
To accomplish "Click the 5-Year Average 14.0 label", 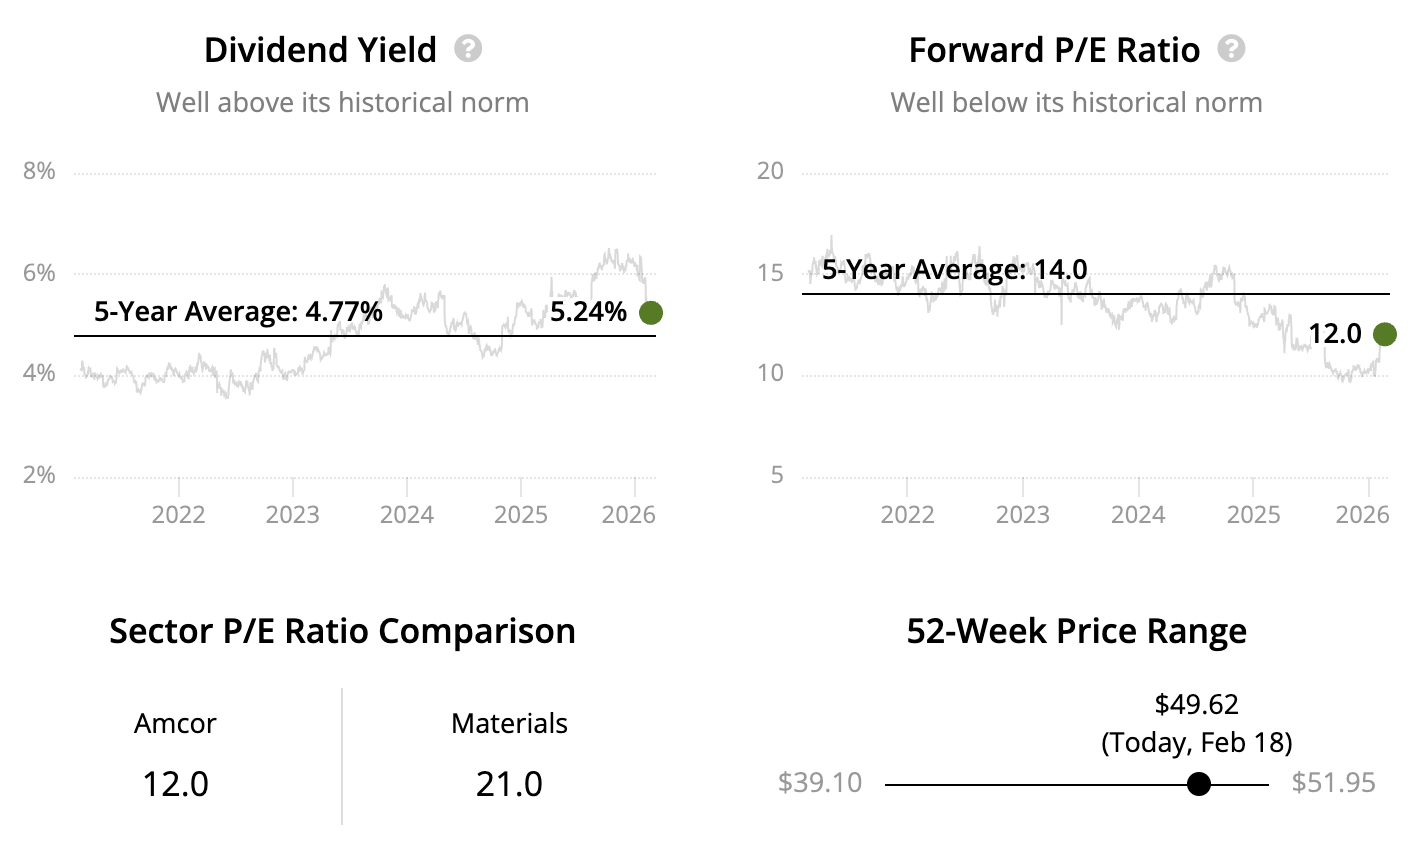I will point(954,270).
